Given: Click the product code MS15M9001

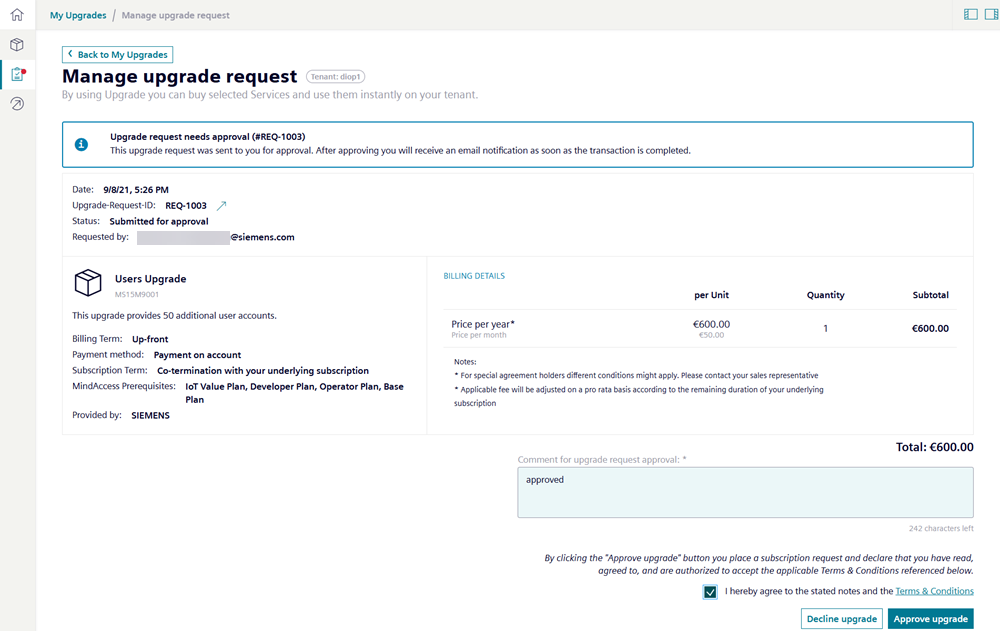Looking at the screenshot, I should (x=136, y=295).
